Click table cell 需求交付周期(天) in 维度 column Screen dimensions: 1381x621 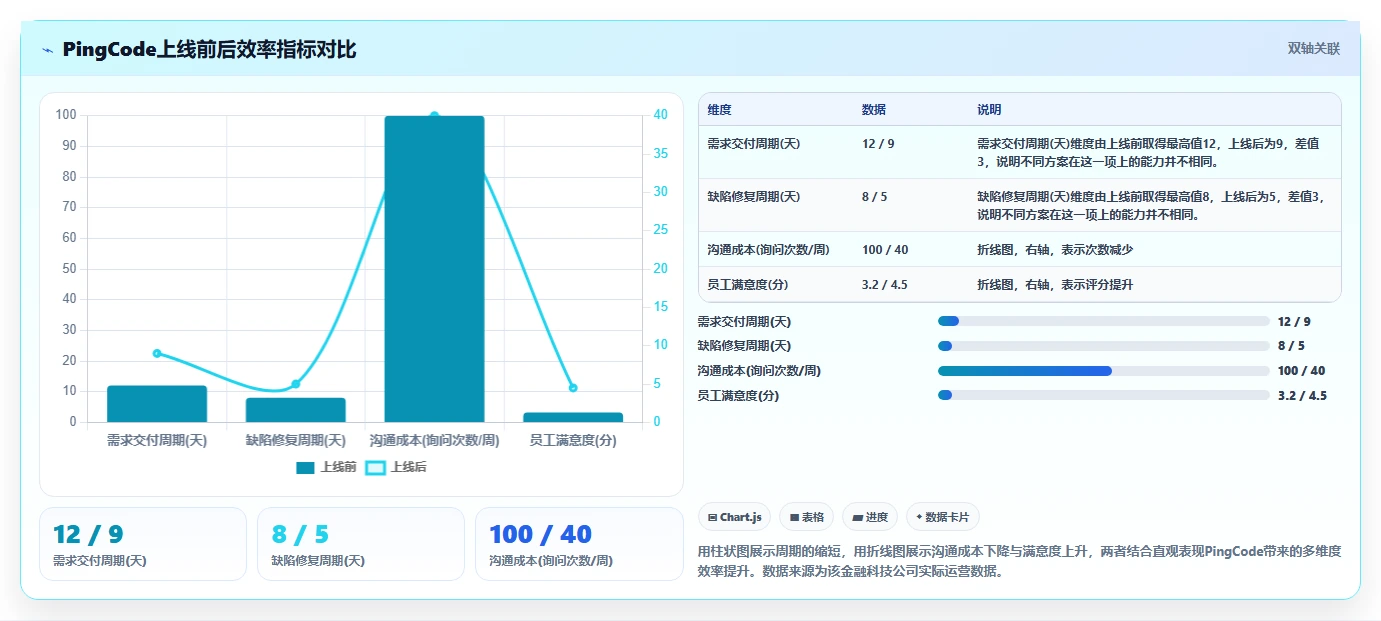coord(753,144)
